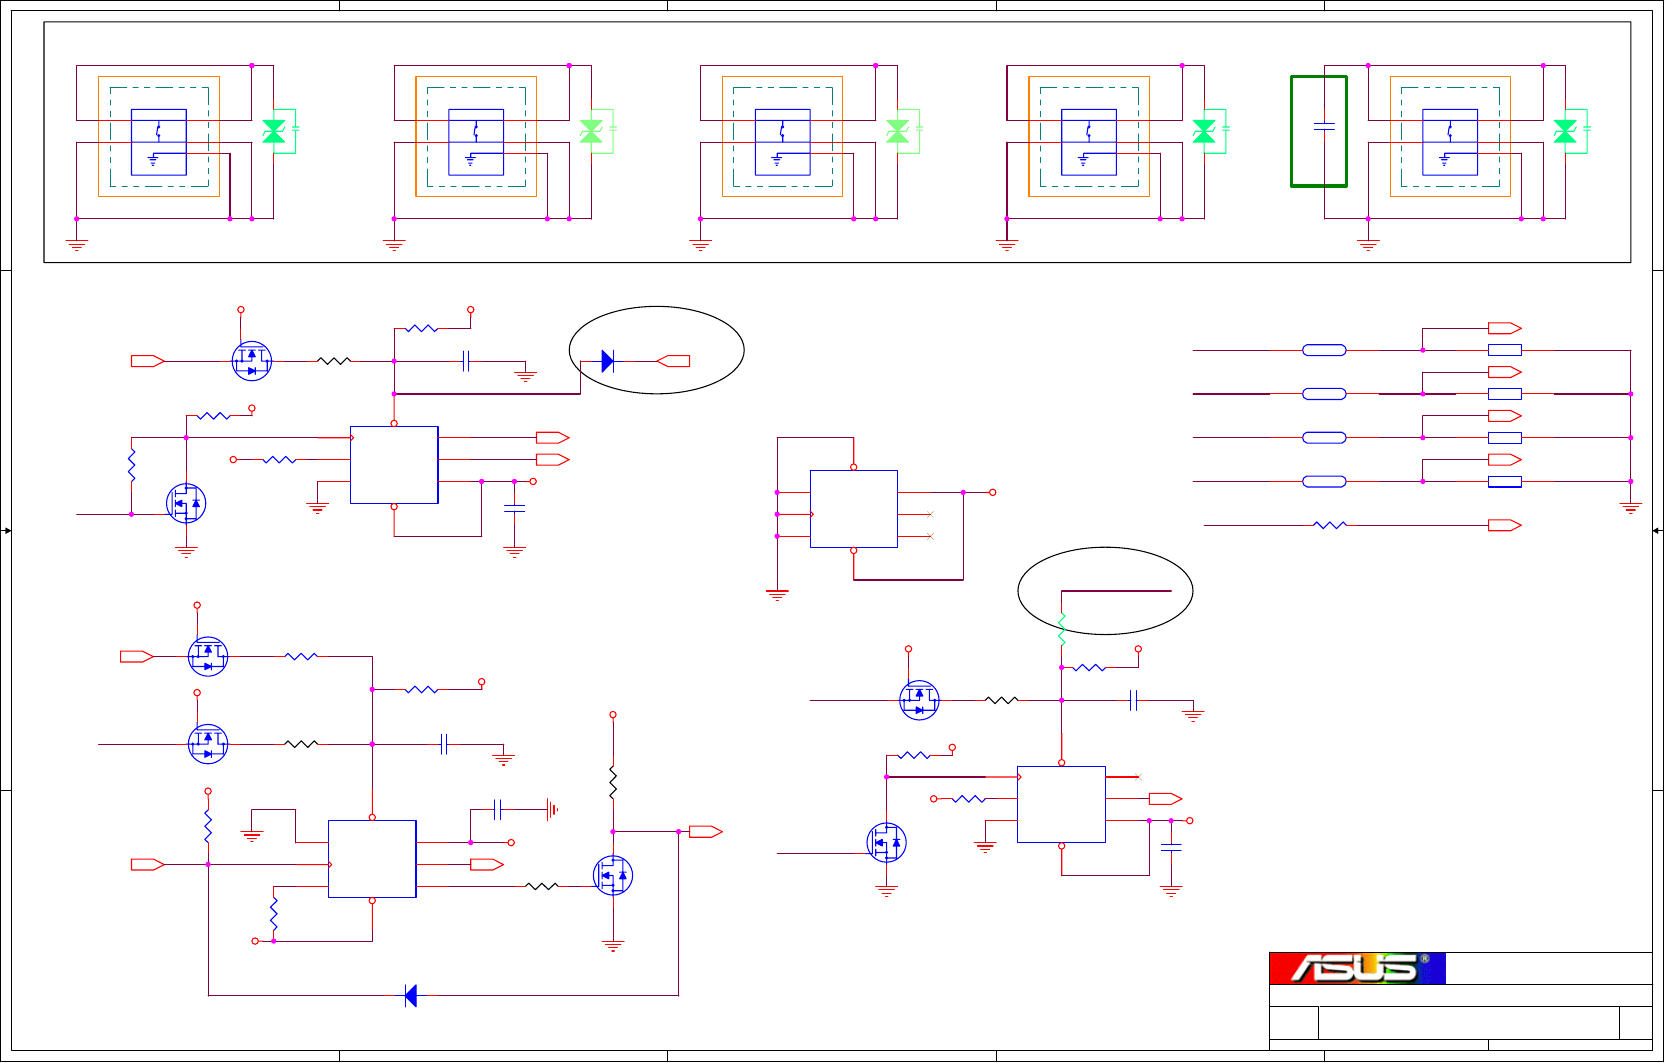Select the ground symbol at far right edge

pyautogui.click(x=1631, y=508)
